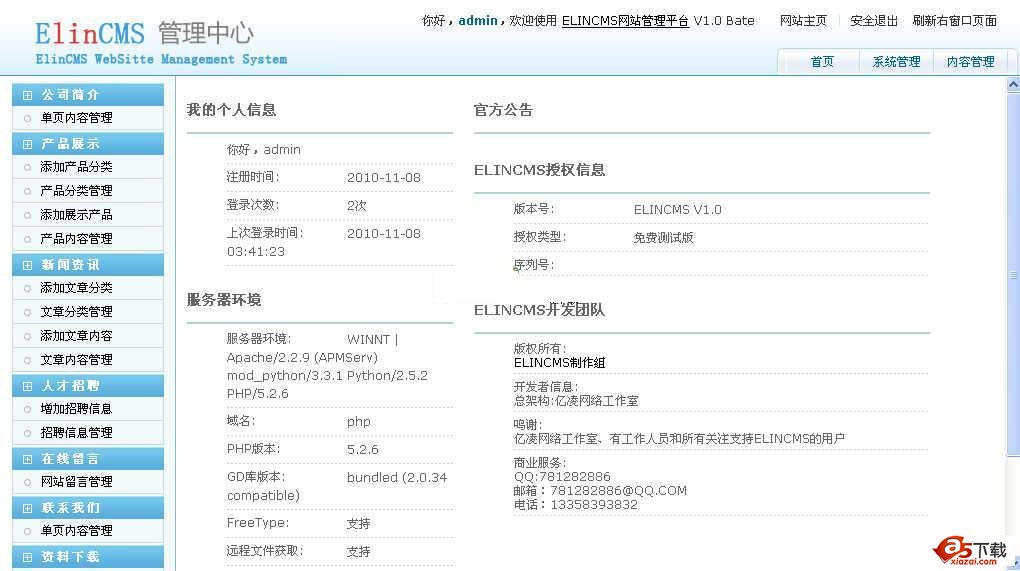Open 添加展示产品 in sidebar
Image resolution: width=1020 pixels, height=571 pixels.
[x=76, y=215]
